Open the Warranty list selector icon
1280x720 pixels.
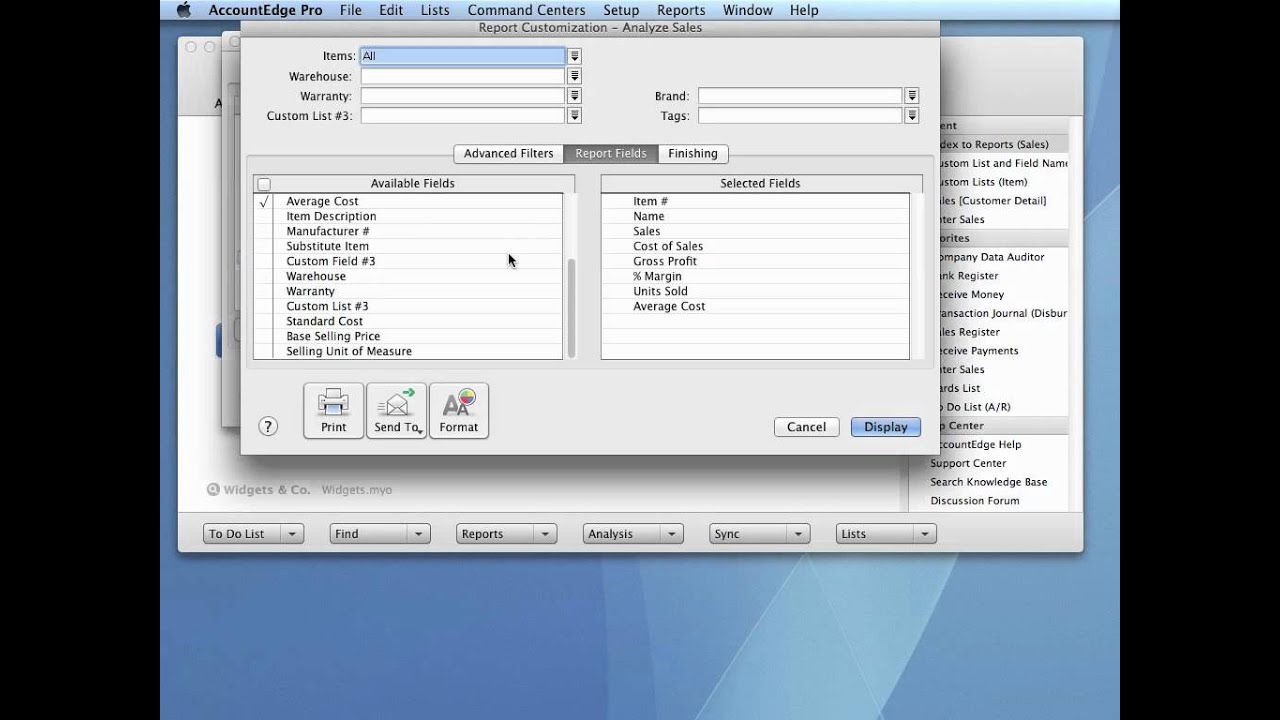point(574,96)
